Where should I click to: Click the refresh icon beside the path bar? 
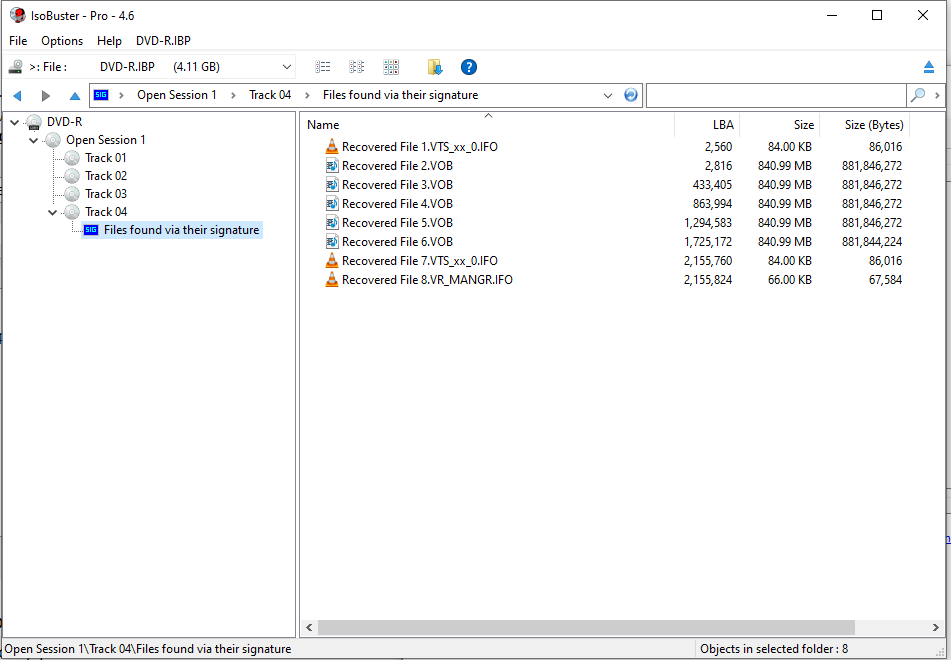631,95
